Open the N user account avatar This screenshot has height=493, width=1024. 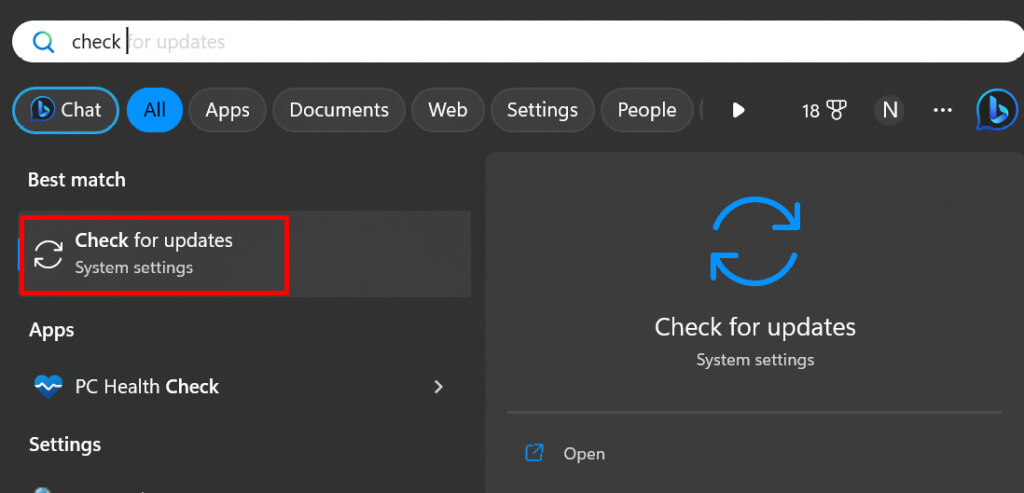click(890, 110)
